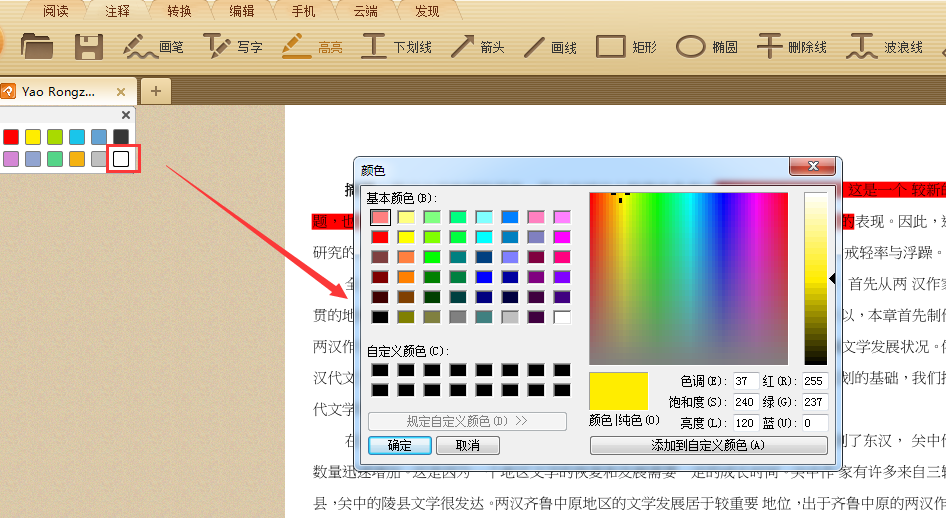
Task: Pick lime green swatch in palette panel
Action: (x=55, y=137)
